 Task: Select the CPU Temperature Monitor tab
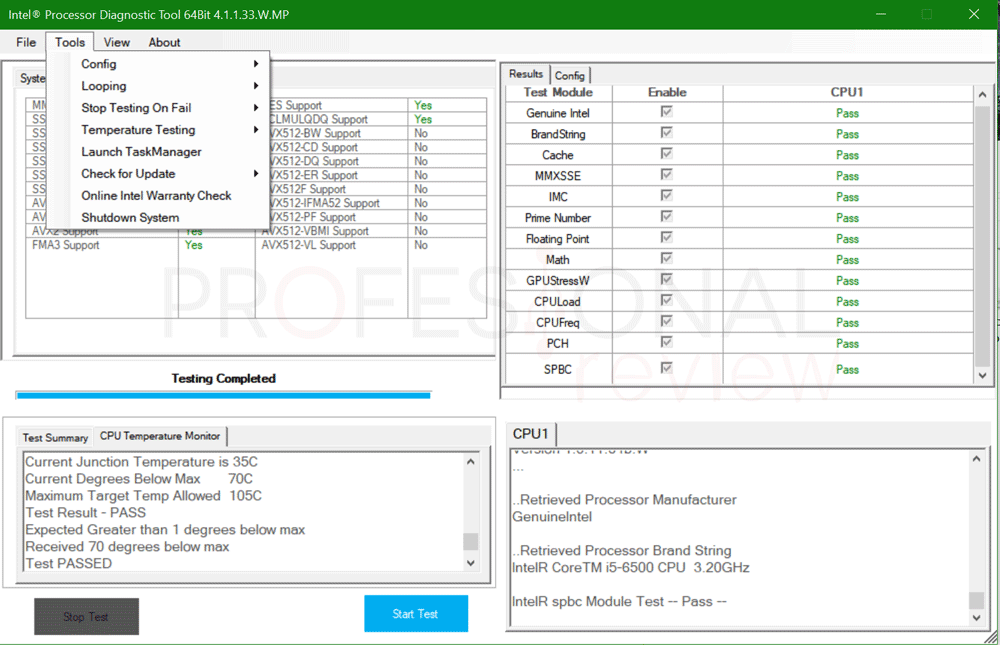pyautogui.click(x=160, y=436)
